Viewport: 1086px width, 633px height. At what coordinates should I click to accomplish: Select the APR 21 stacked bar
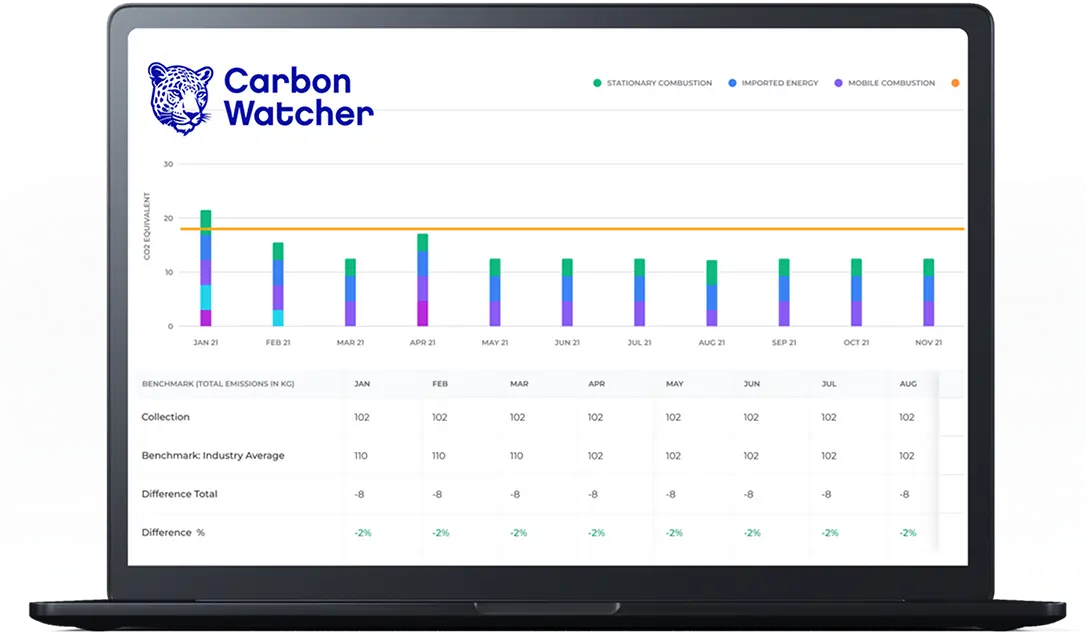pos(423,280)
